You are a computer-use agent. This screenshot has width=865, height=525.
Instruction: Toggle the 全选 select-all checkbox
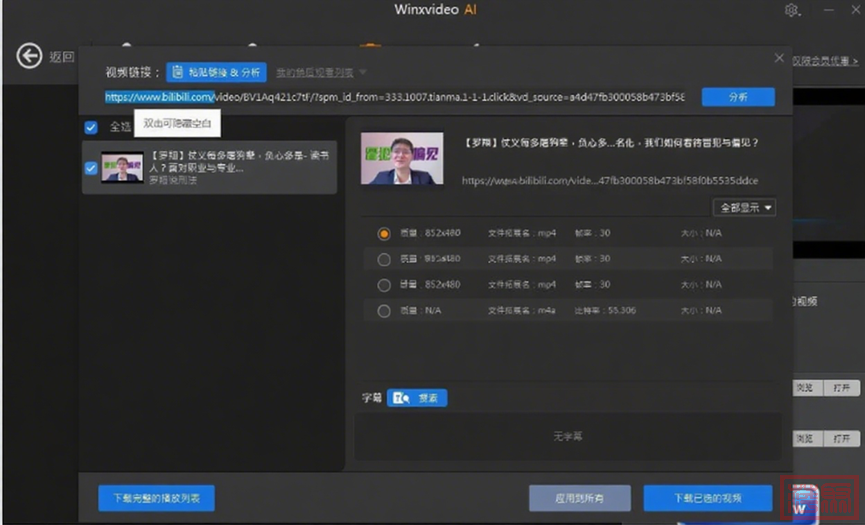coord(91,127)
